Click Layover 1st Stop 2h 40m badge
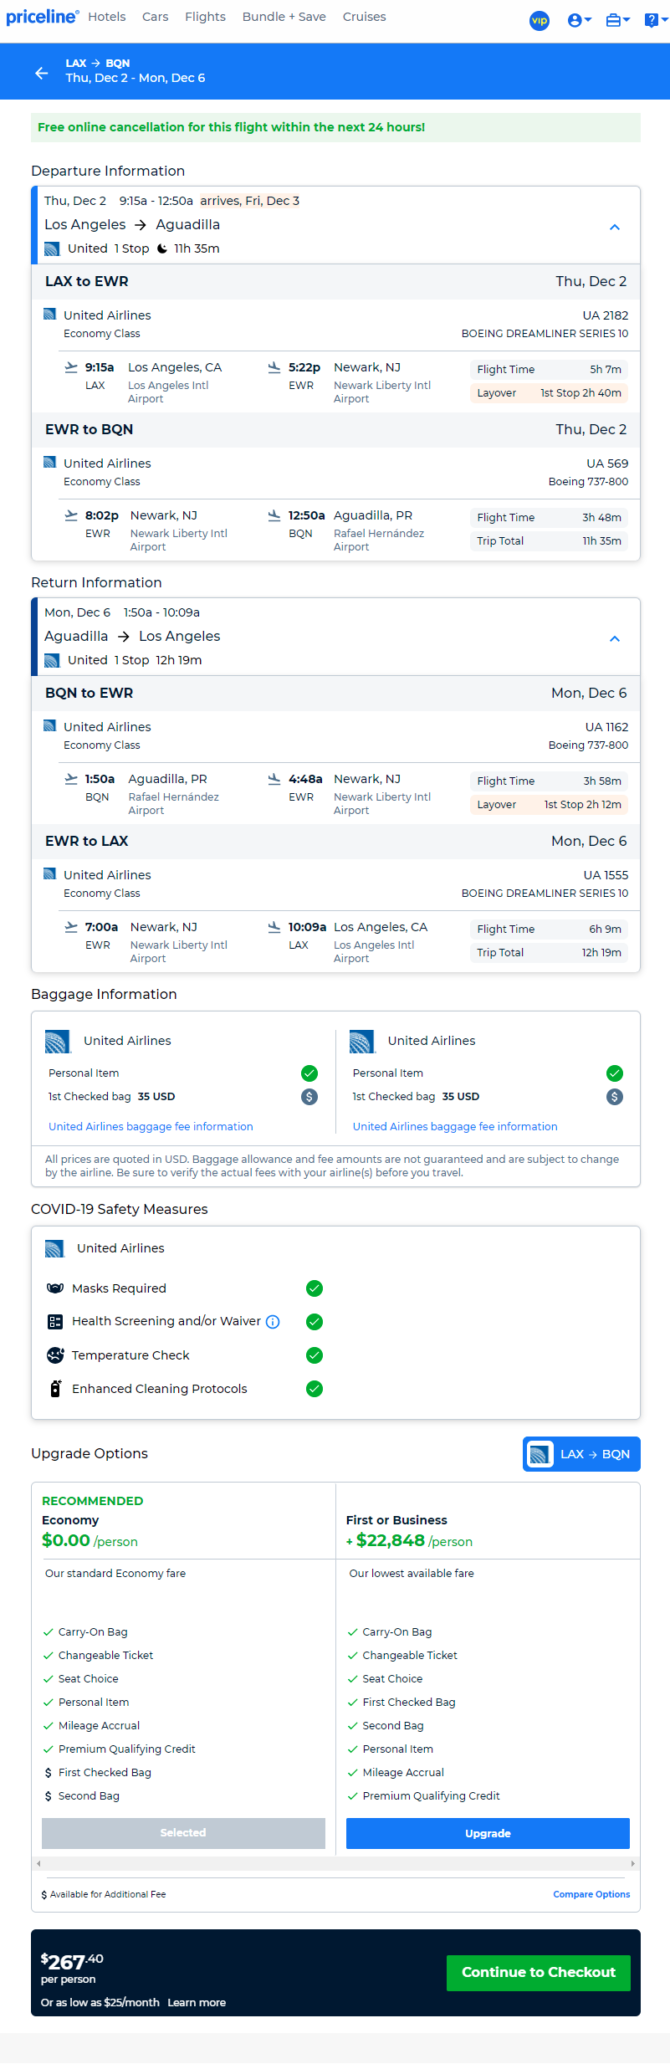The height and width of the screenshot is (2064, 670). (x=549, y=393)
